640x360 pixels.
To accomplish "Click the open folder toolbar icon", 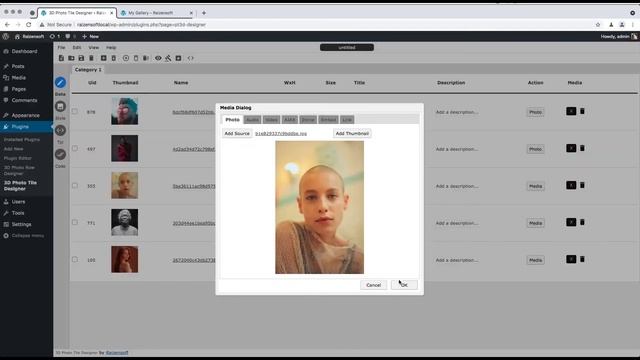I will pos(71,58).
